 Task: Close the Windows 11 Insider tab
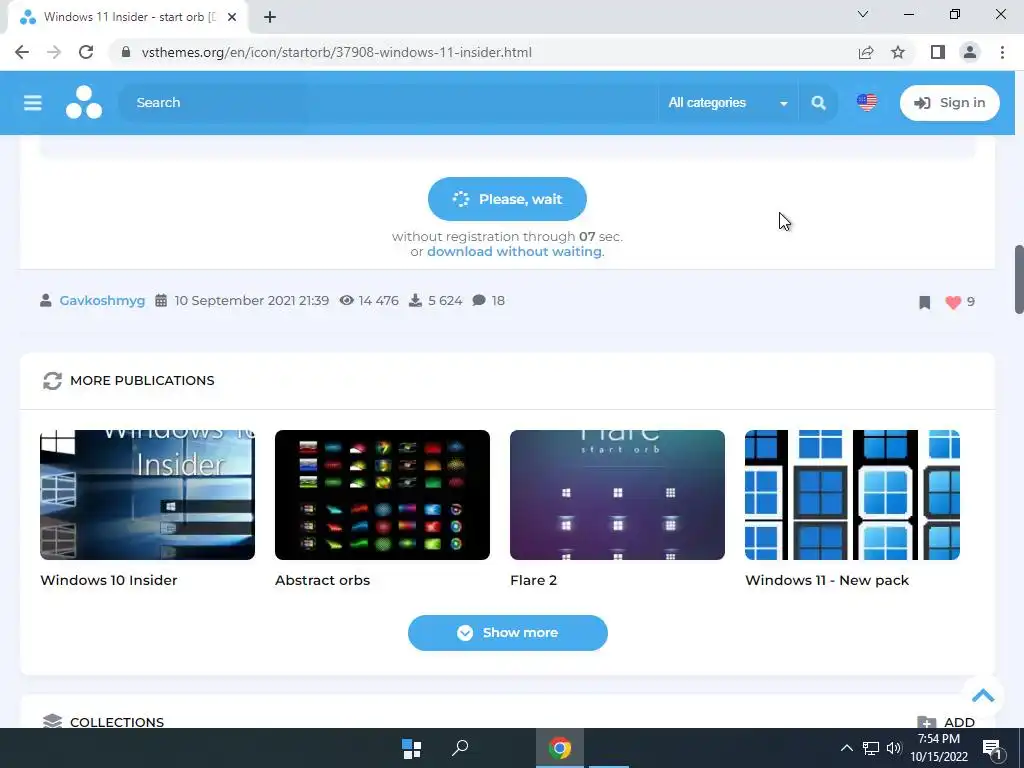point(232,18)
